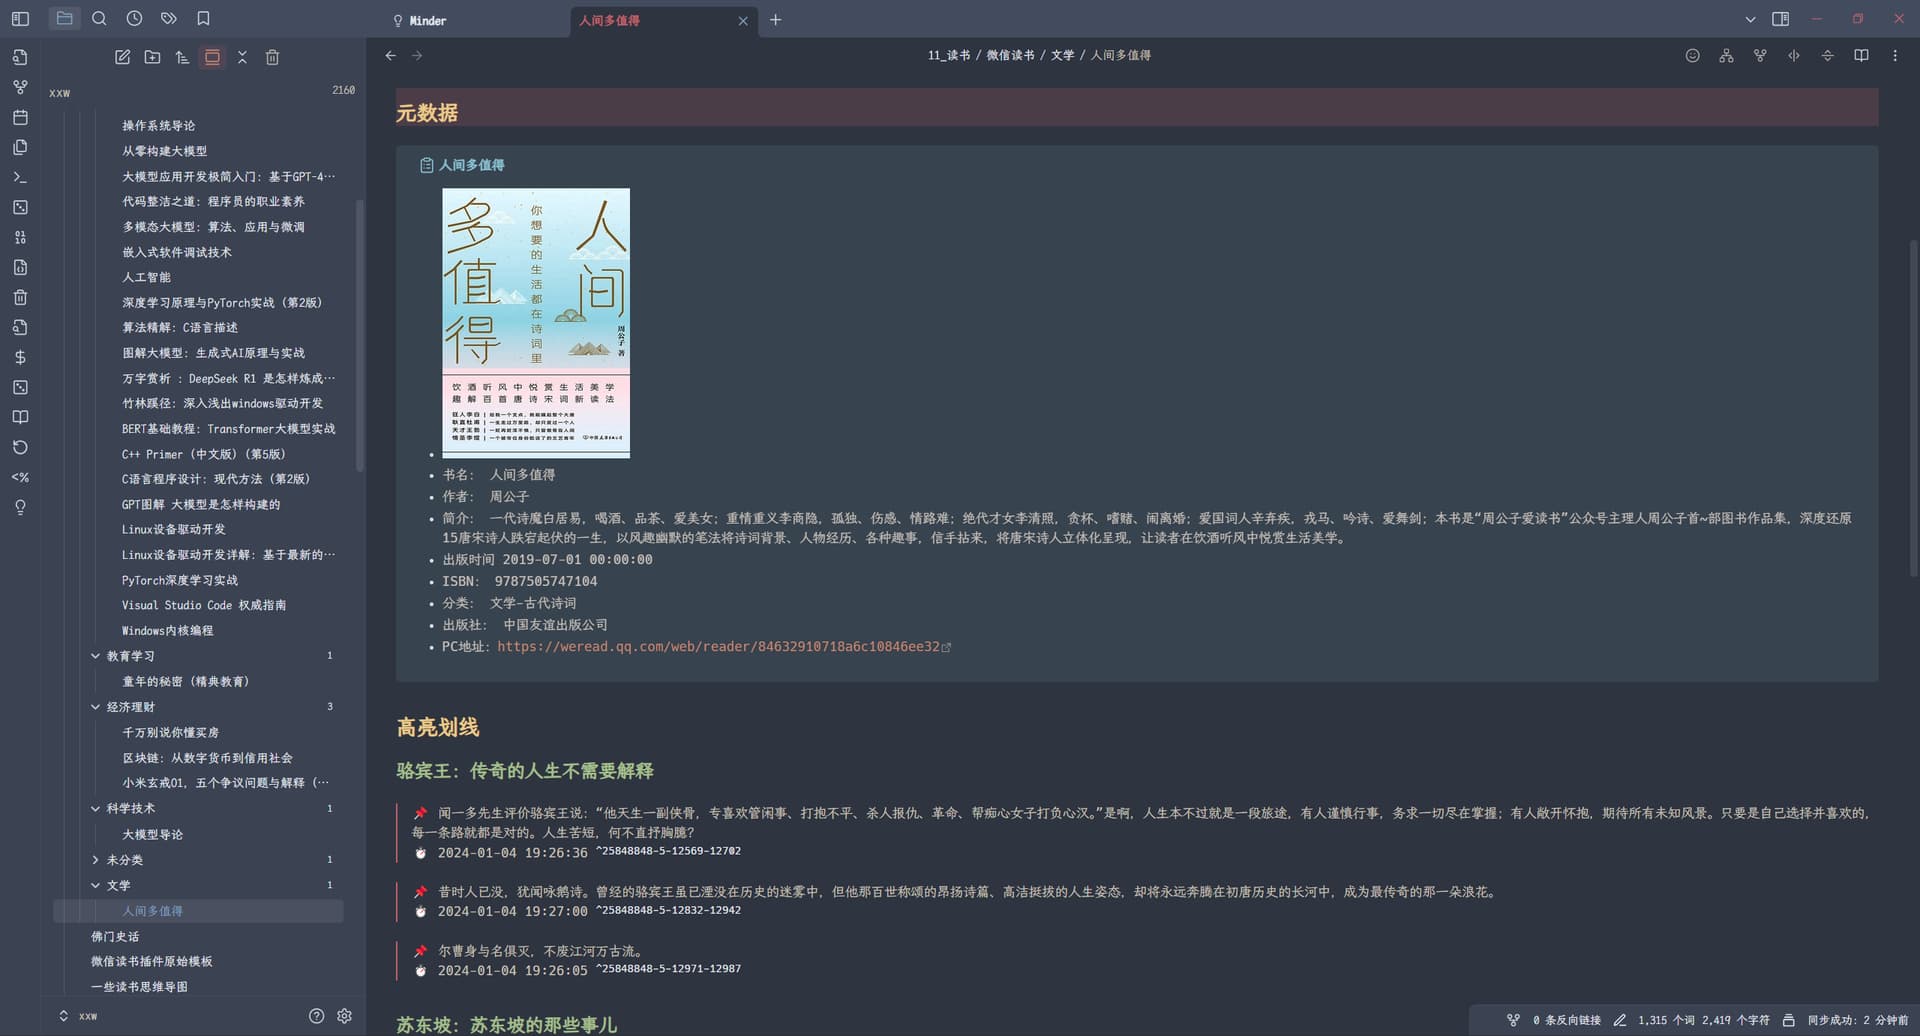Click the book cover image

tap(536, 323)
